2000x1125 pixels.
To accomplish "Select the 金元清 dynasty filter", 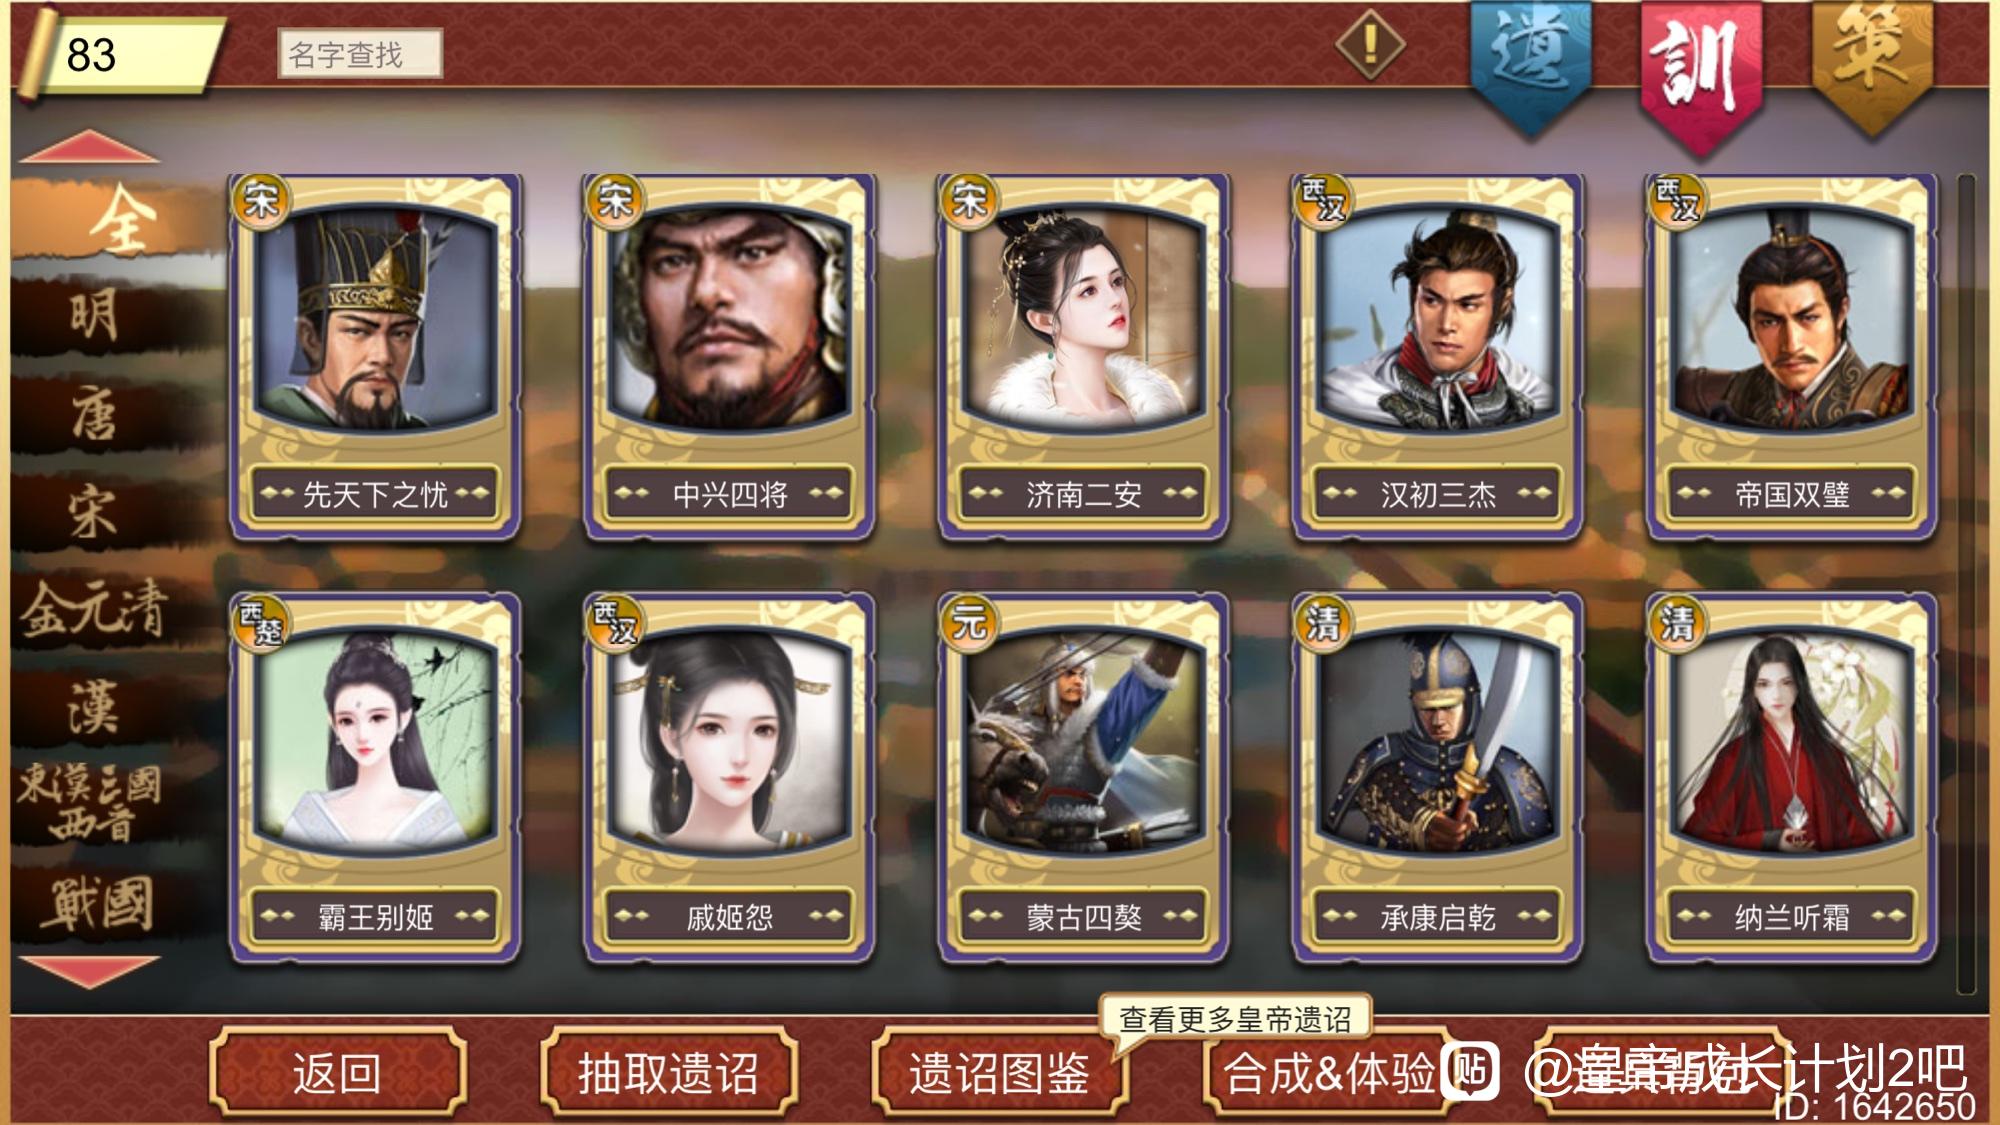I will 95,609.
